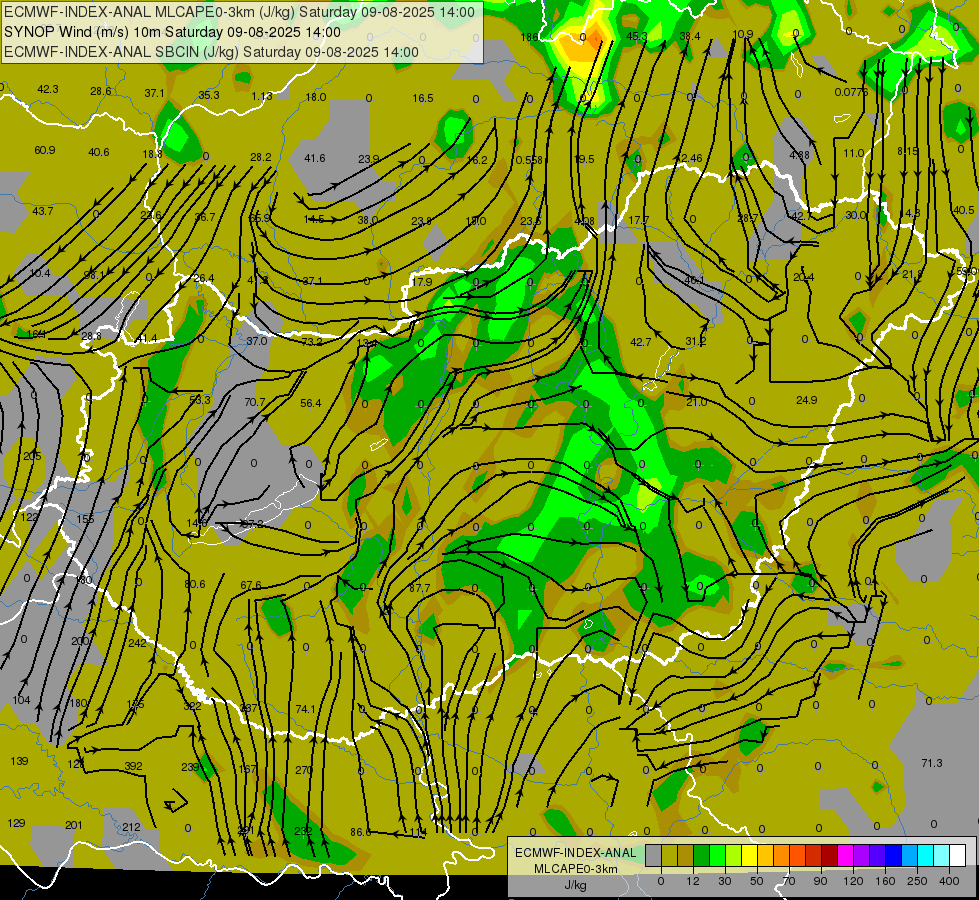Click the map value '18.0'
The height and width of the screenshot is (900, 979).
[316, 97]
